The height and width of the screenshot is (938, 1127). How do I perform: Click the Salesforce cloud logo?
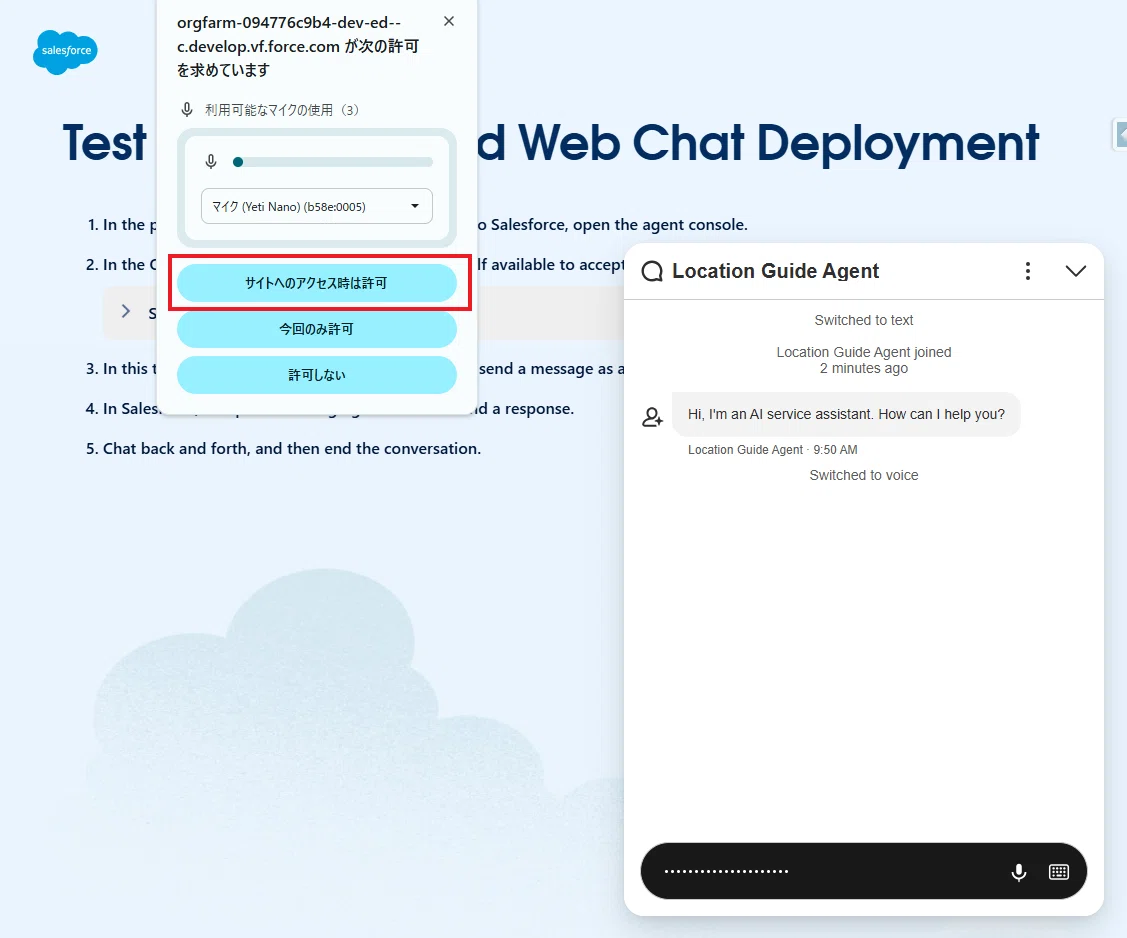(65, 52)
